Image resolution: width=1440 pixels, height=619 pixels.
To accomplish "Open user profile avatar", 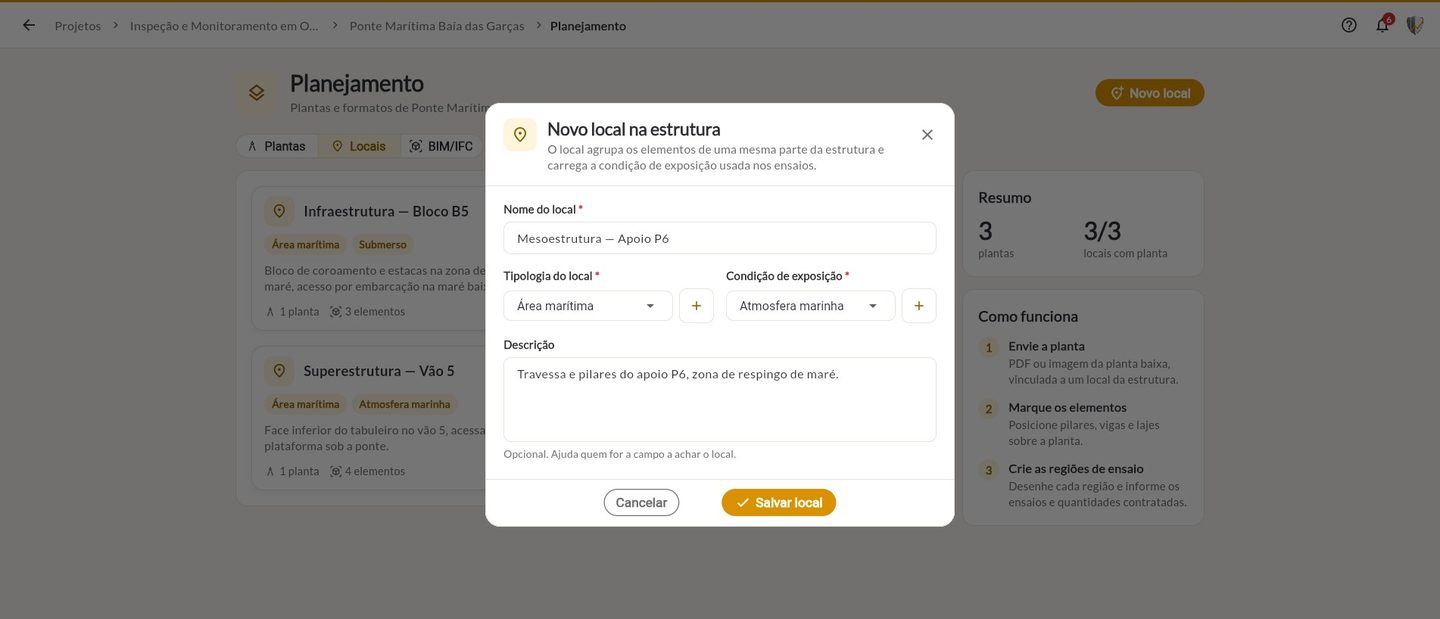I will (x=1415, y=25).
